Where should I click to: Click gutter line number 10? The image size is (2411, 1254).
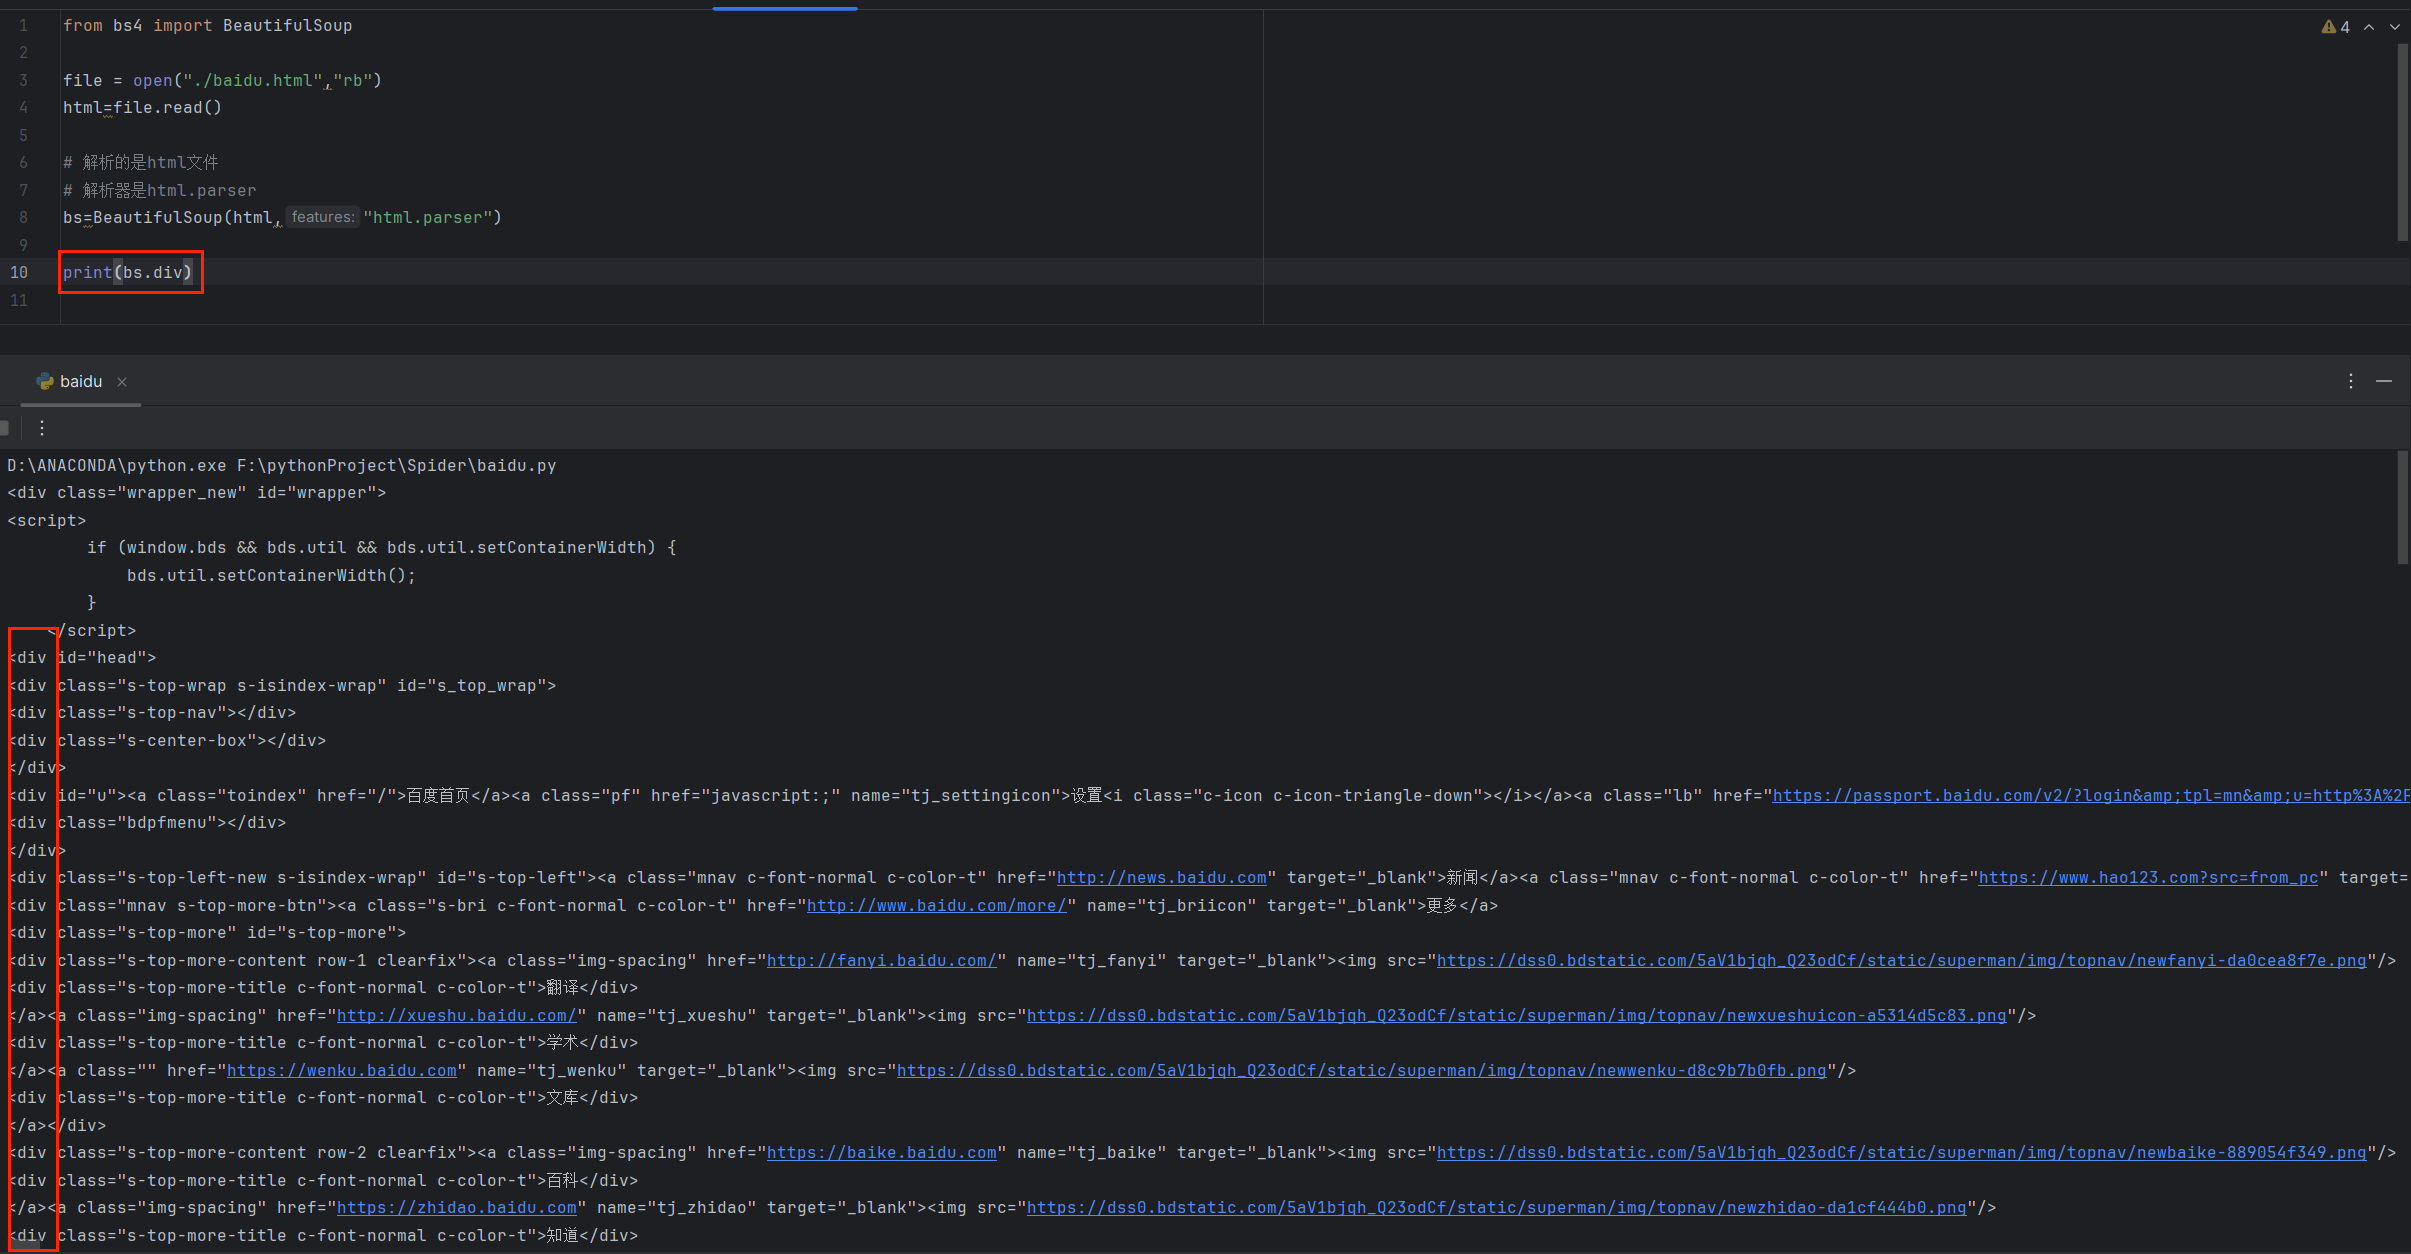coord(19,272)
